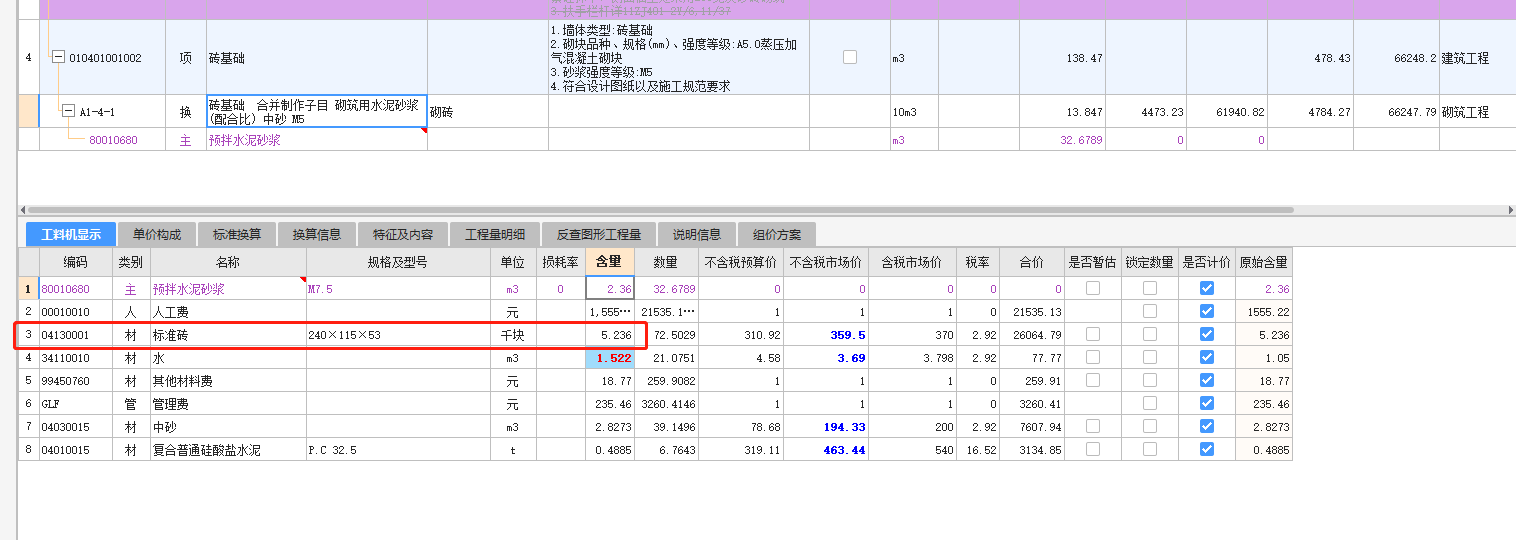
Task: Toggle 锁定数量 for 水 row
Action: pyautogui.click(x=1150, y=357)
